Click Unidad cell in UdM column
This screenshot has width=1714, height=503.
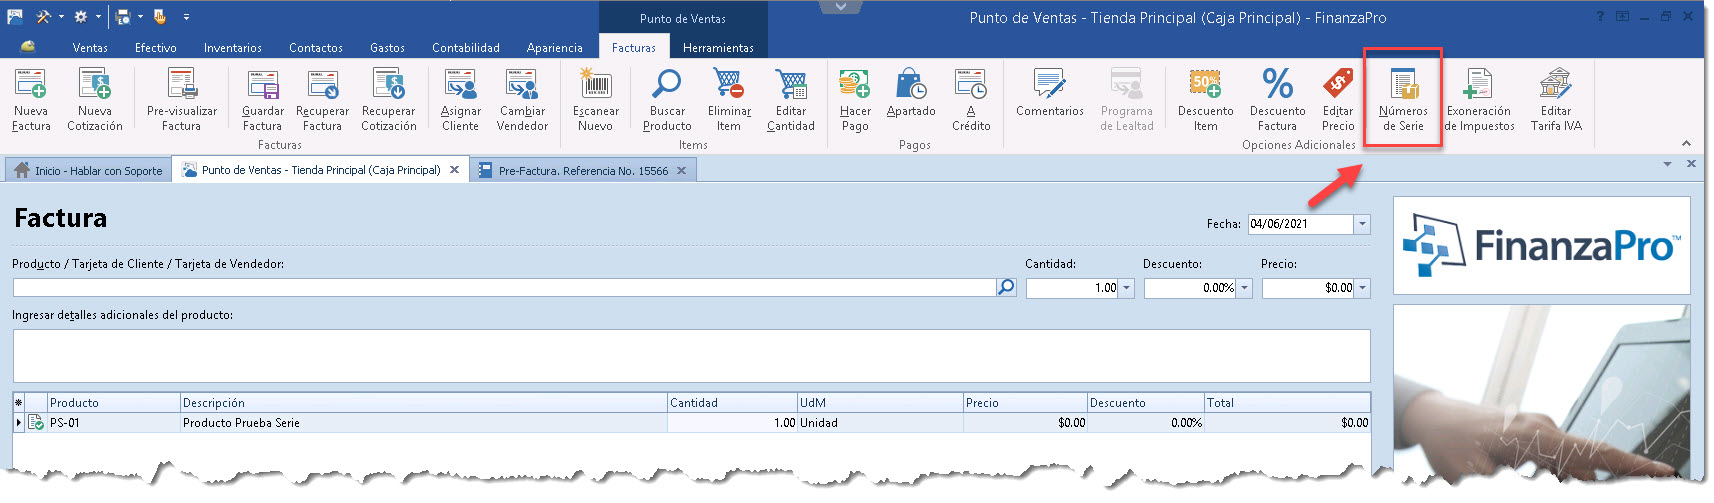pyautogui.click(x=880, y=423)
